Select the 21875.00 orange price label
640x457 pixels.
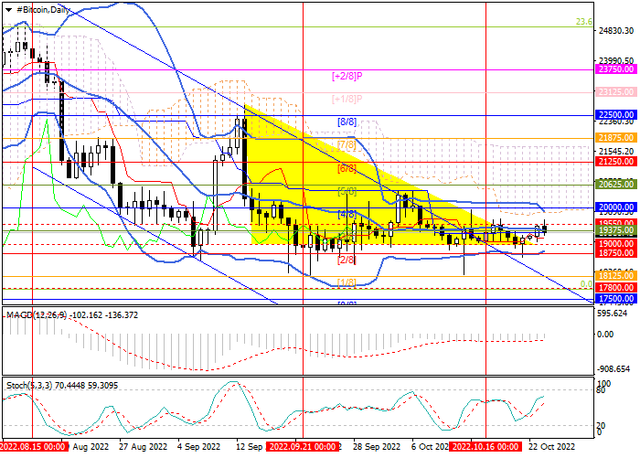[x=616, y=138]
